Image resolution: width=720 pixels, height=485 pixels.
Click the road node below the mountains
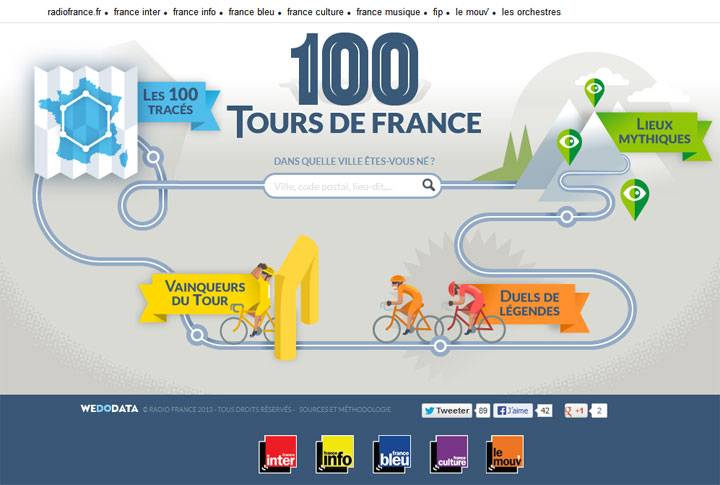pos(567,216)
